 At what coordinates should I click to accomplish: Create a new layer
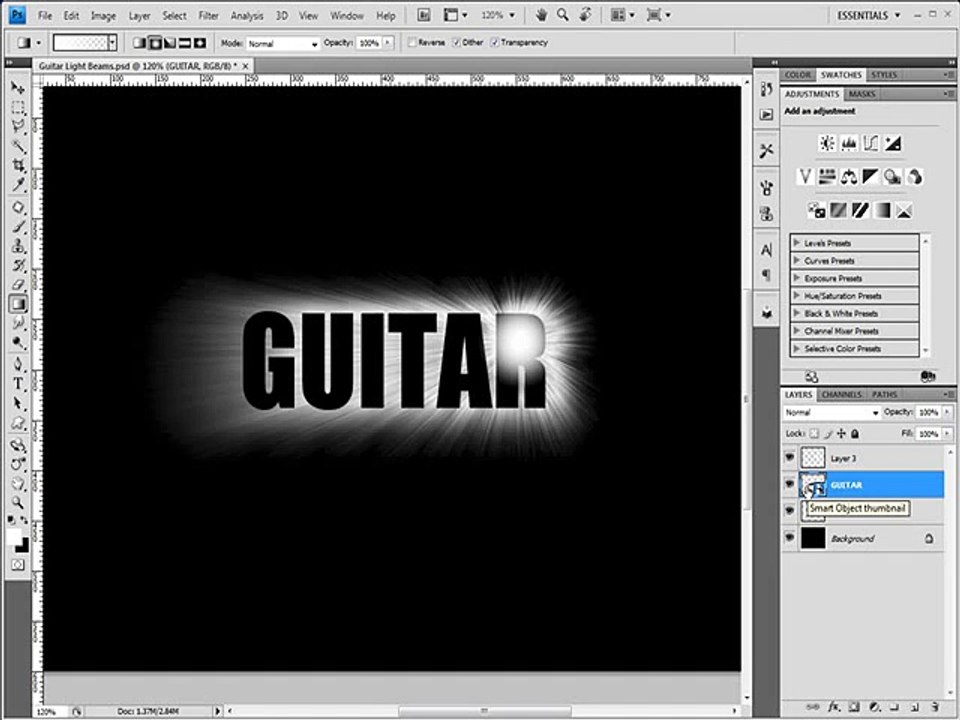(914, 707)
